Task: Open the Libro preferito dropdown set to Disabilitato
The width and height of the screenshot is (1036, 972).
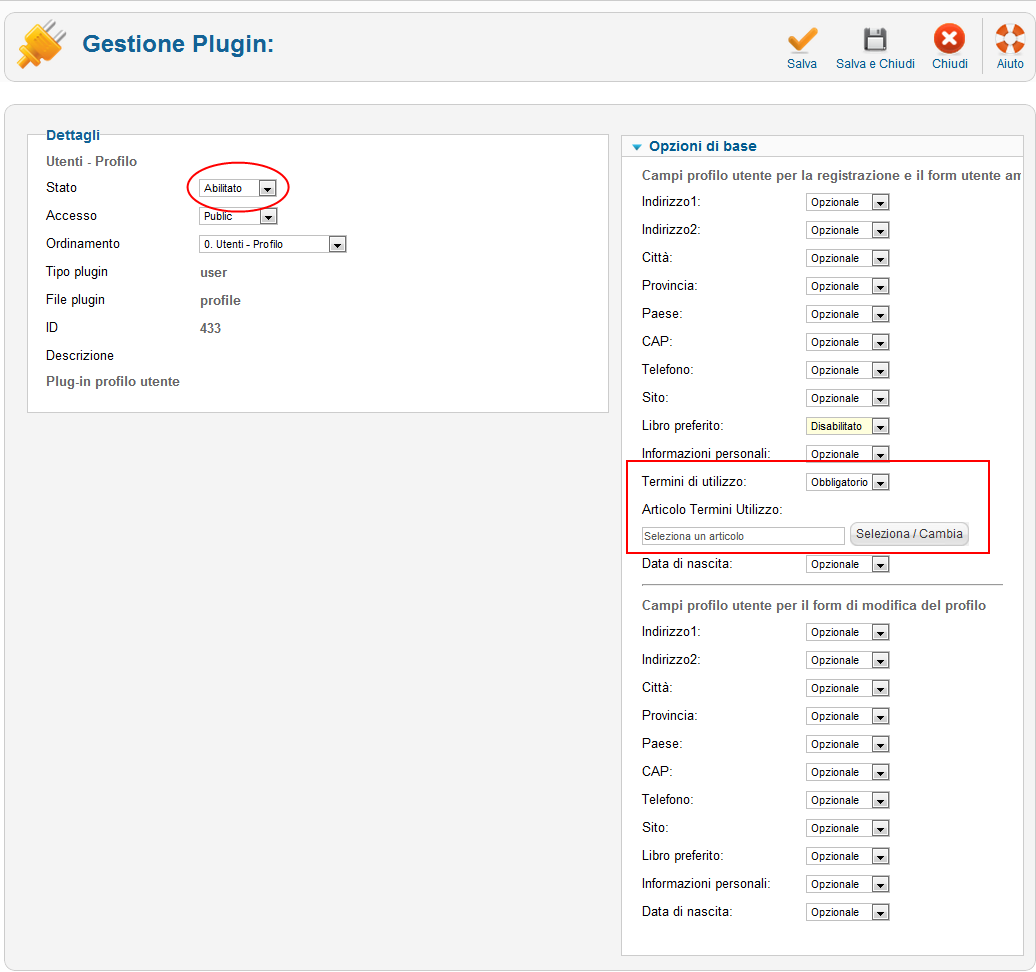Action: tap(847, 426)
